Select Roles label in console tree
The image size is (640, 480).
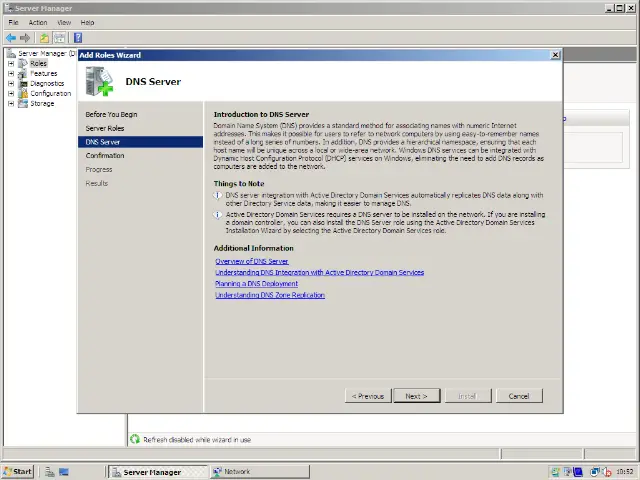pos(38,63)
